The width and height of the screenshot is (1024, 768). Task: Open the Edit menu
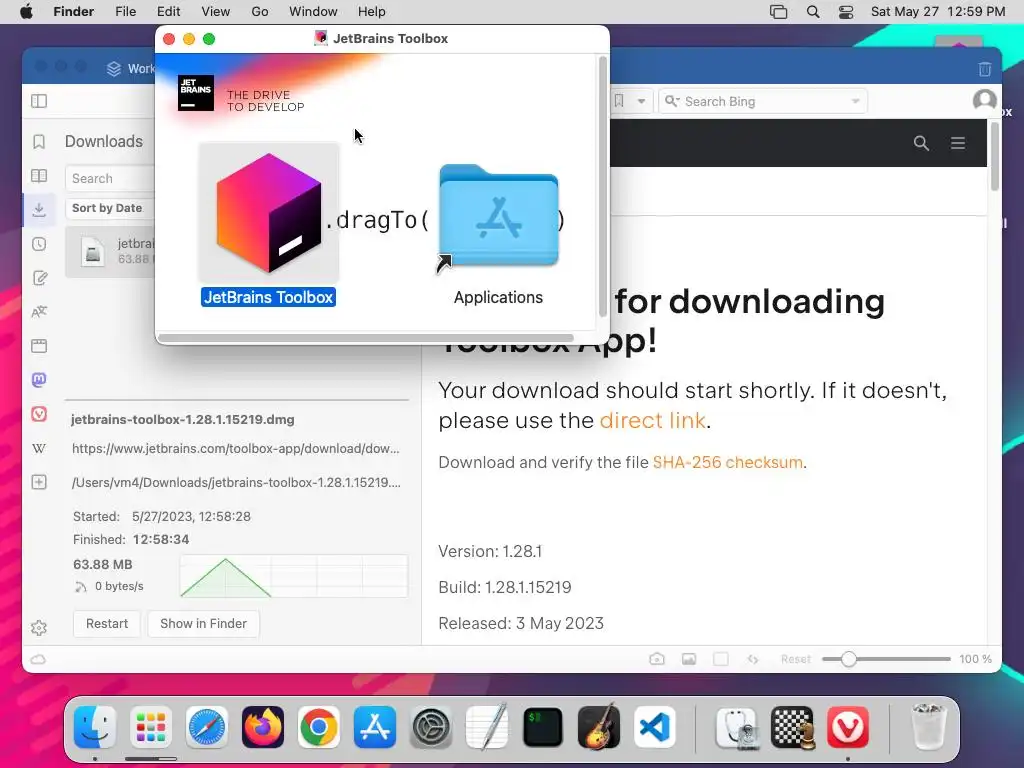tap(168, 12)
